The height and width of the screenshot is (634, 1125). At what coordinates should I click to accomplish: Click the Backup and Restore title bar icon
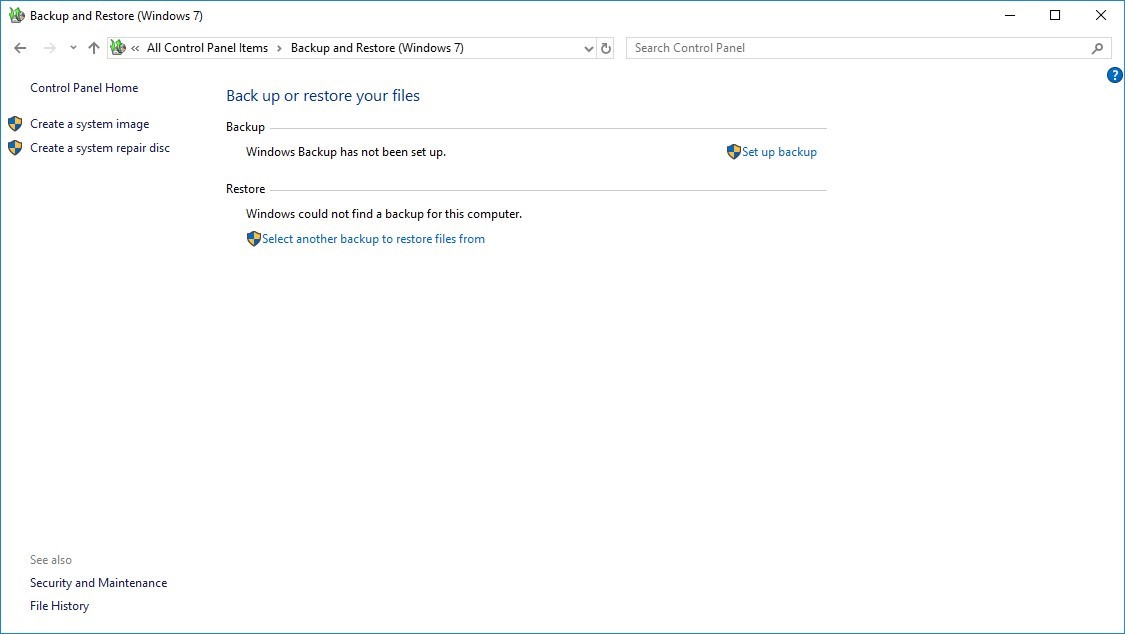coord(17,15)
